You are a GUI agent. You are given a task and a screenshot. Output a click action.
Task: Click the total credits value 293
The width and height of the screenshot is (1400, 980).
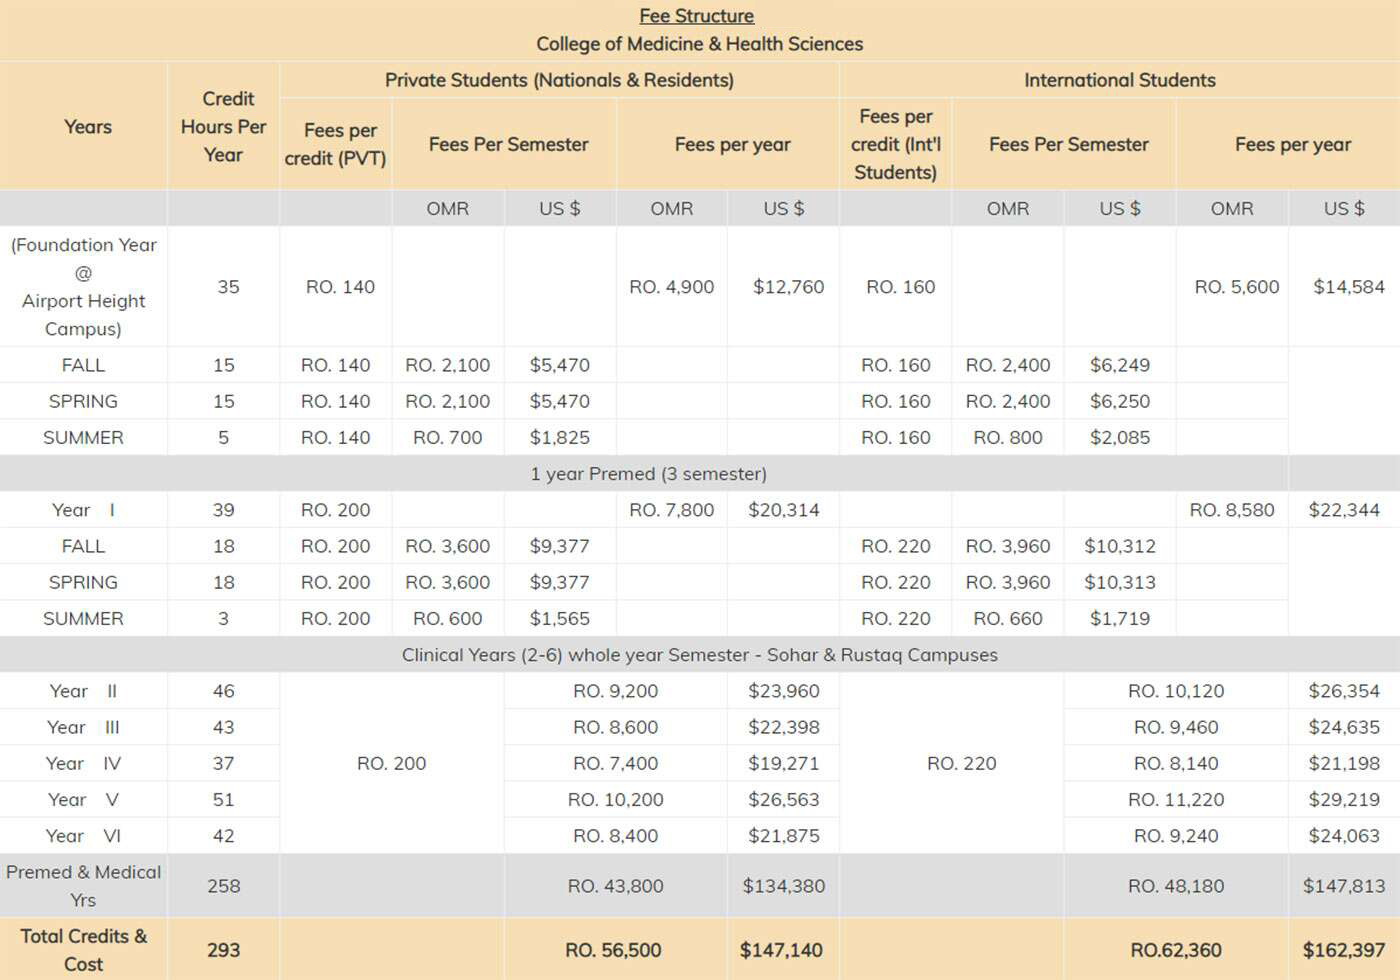pyautogui.click(x=224, y=950)
